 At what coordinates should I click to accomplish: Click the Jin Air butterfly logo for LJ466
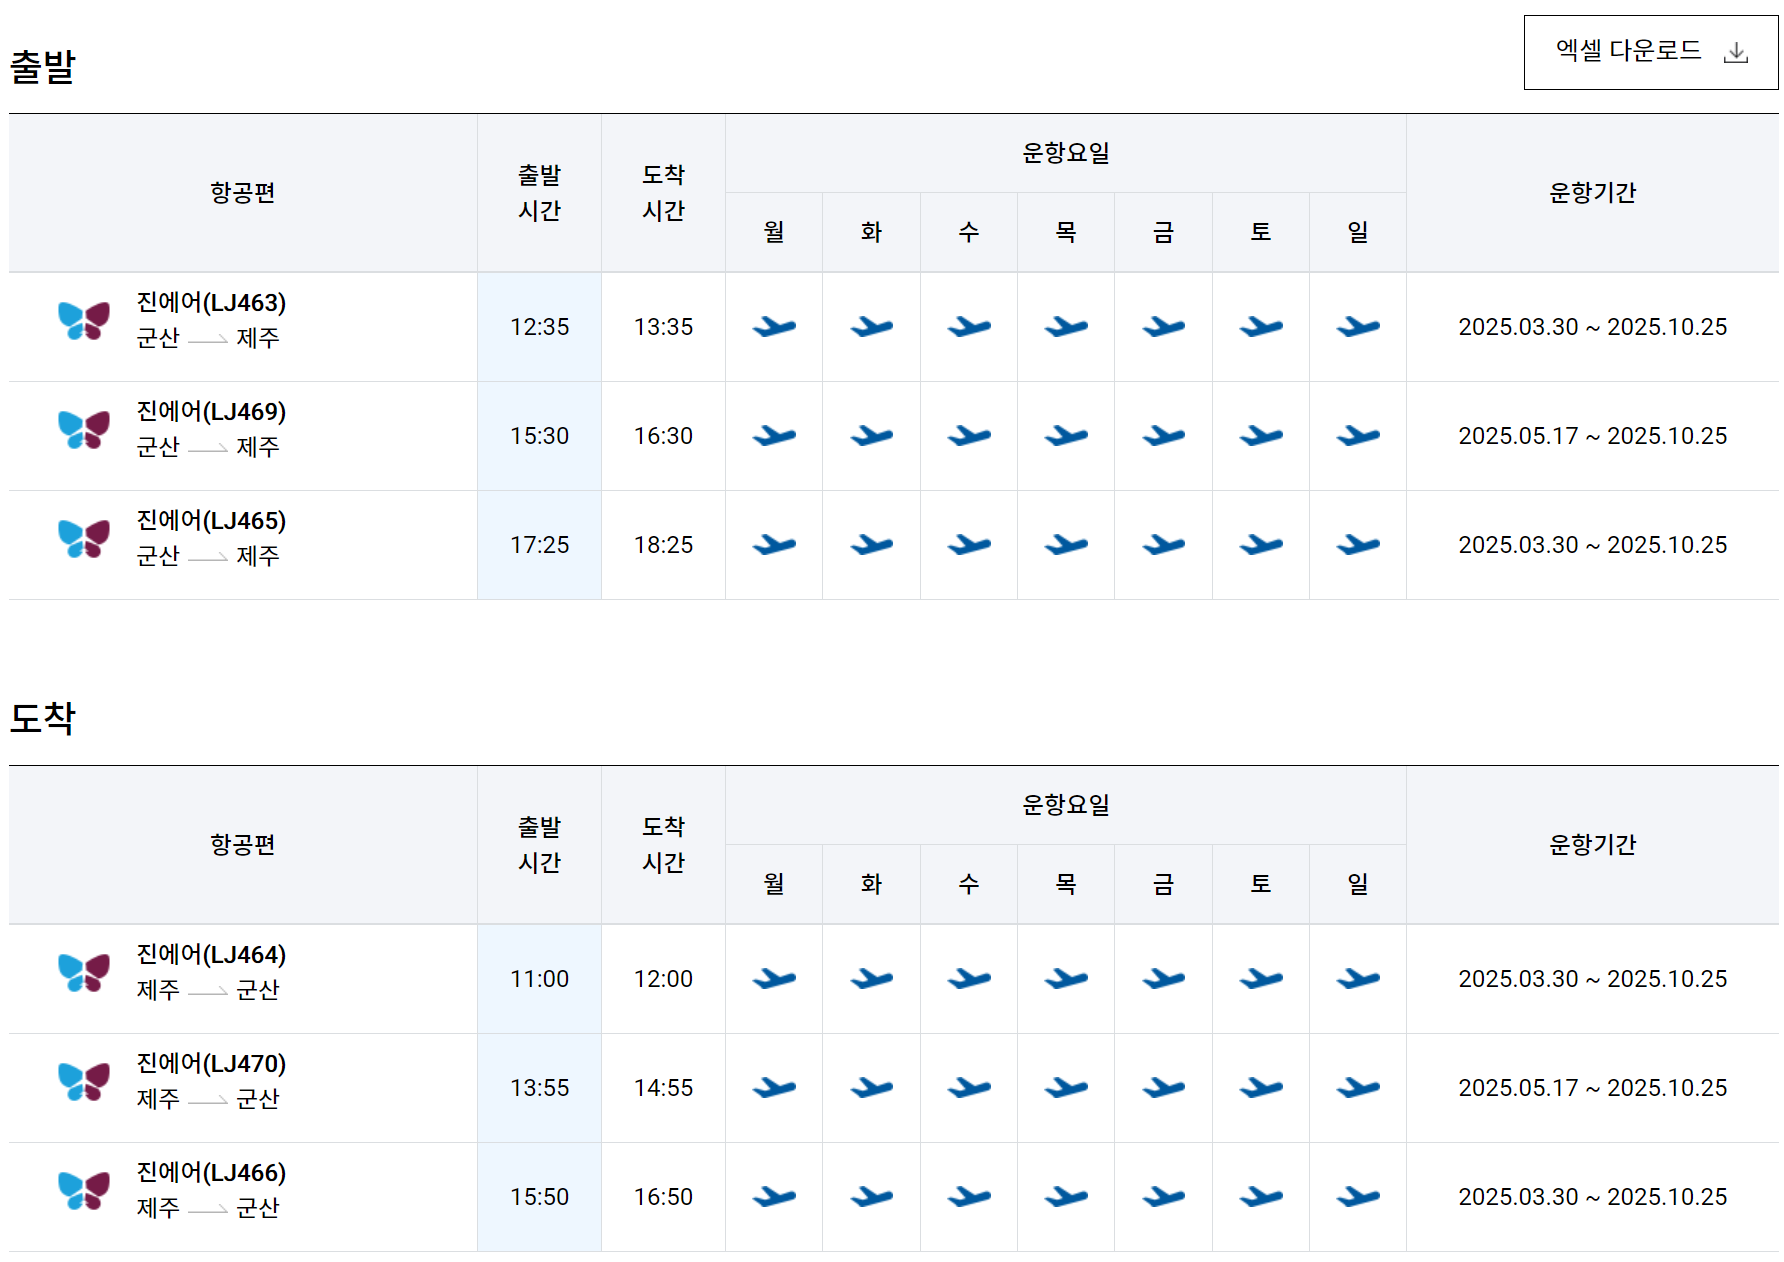(84, 1191)
